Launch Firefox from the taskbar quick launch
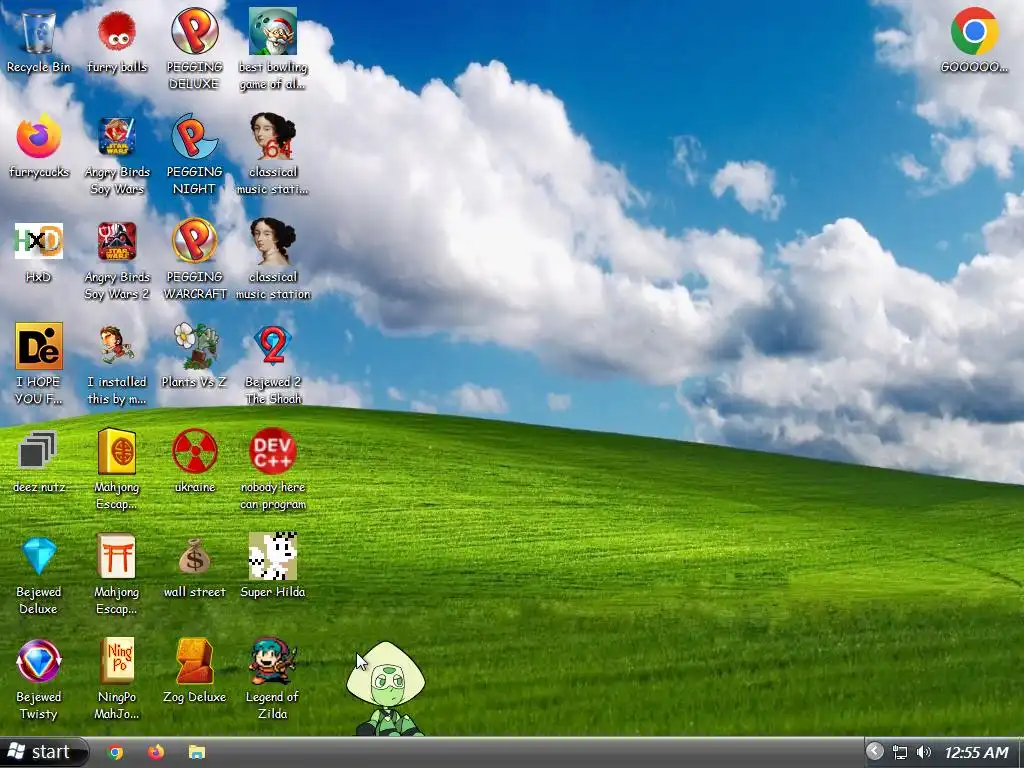 (x=156, y=752)
